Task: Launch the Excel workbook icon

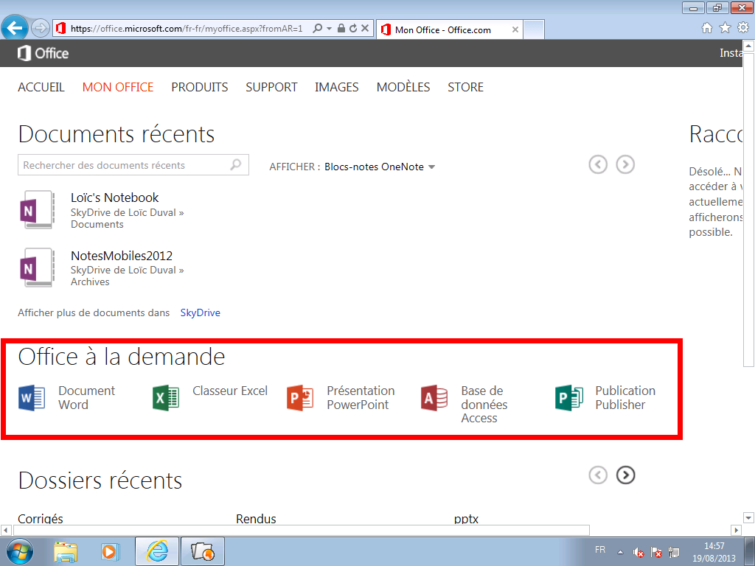Action: click(x=166, y=398)
